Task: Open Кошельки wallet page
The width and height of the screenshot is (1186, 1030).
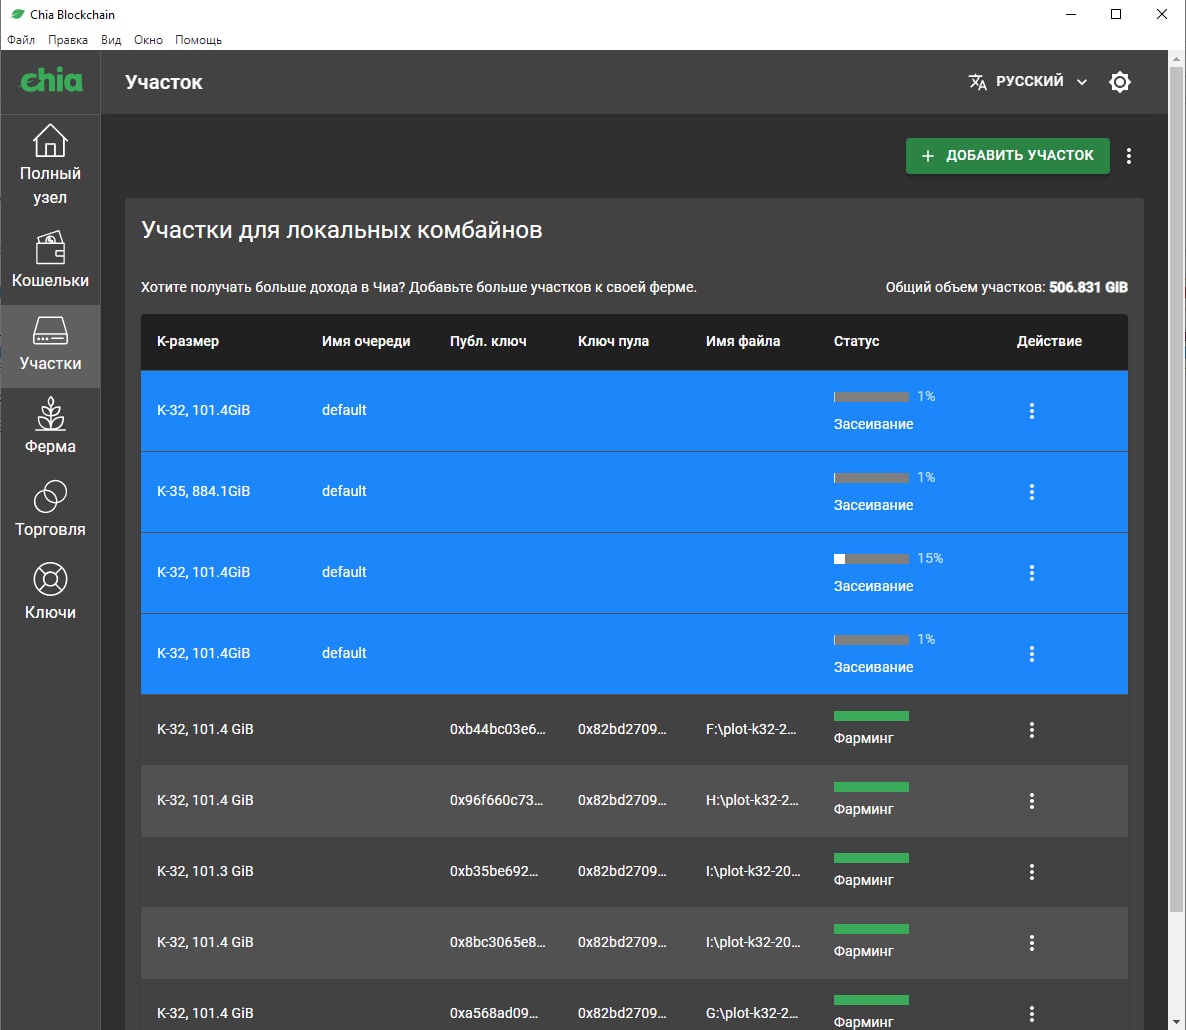Action: coord(50,259)
